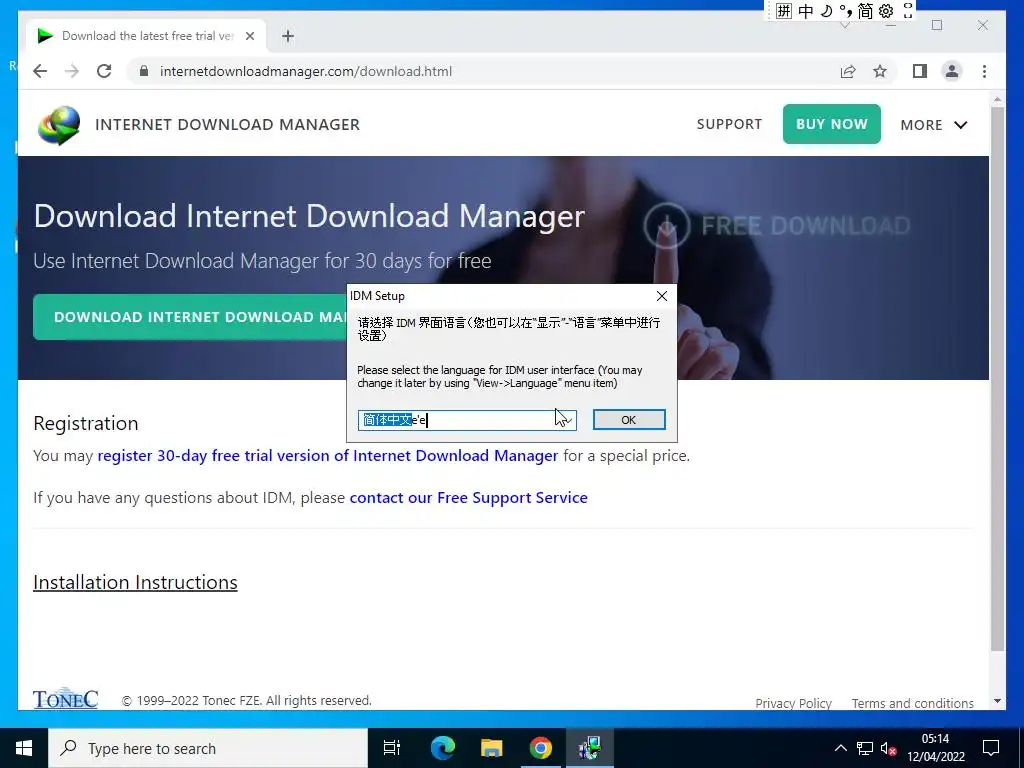Reload the current page

(104, 71)
